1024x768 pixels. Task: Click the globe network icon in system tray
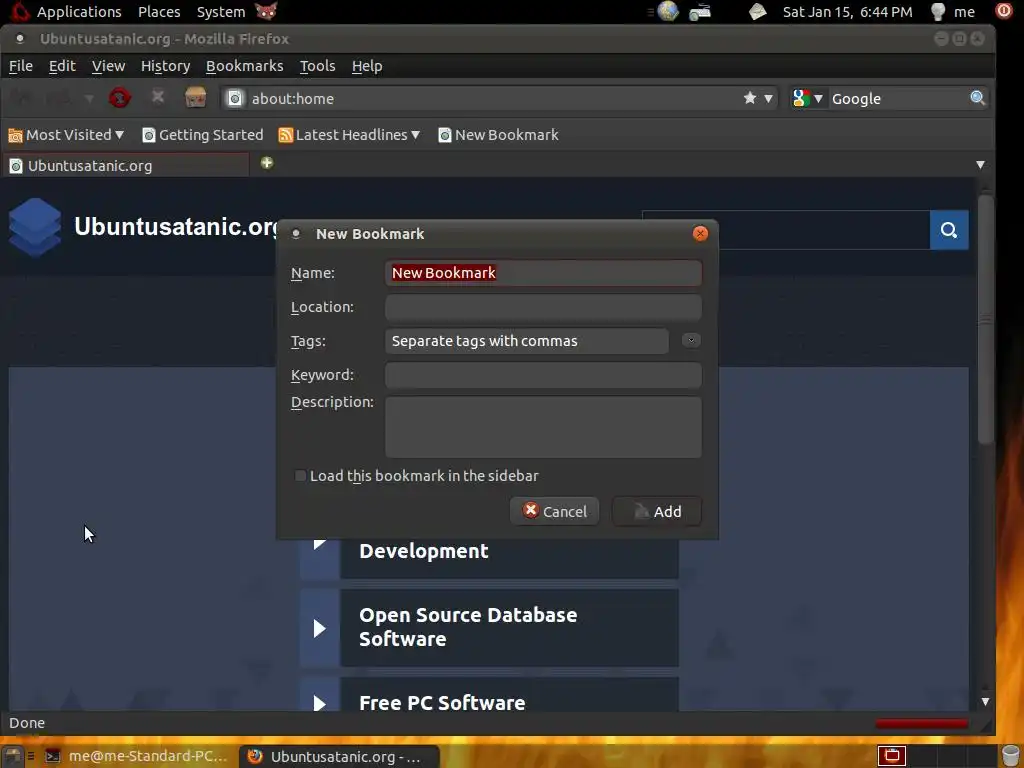coord(667,11)
